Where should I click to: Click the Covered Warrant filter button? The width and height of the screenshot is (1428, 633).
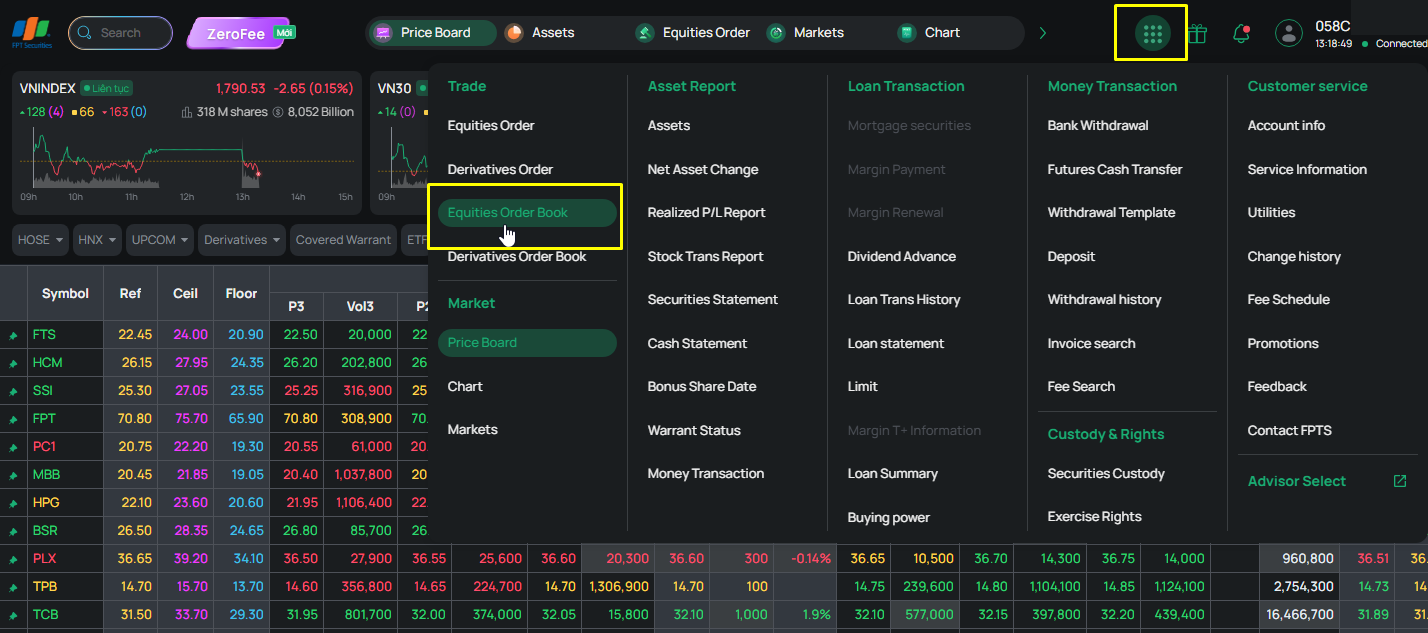tap(344, 240)
